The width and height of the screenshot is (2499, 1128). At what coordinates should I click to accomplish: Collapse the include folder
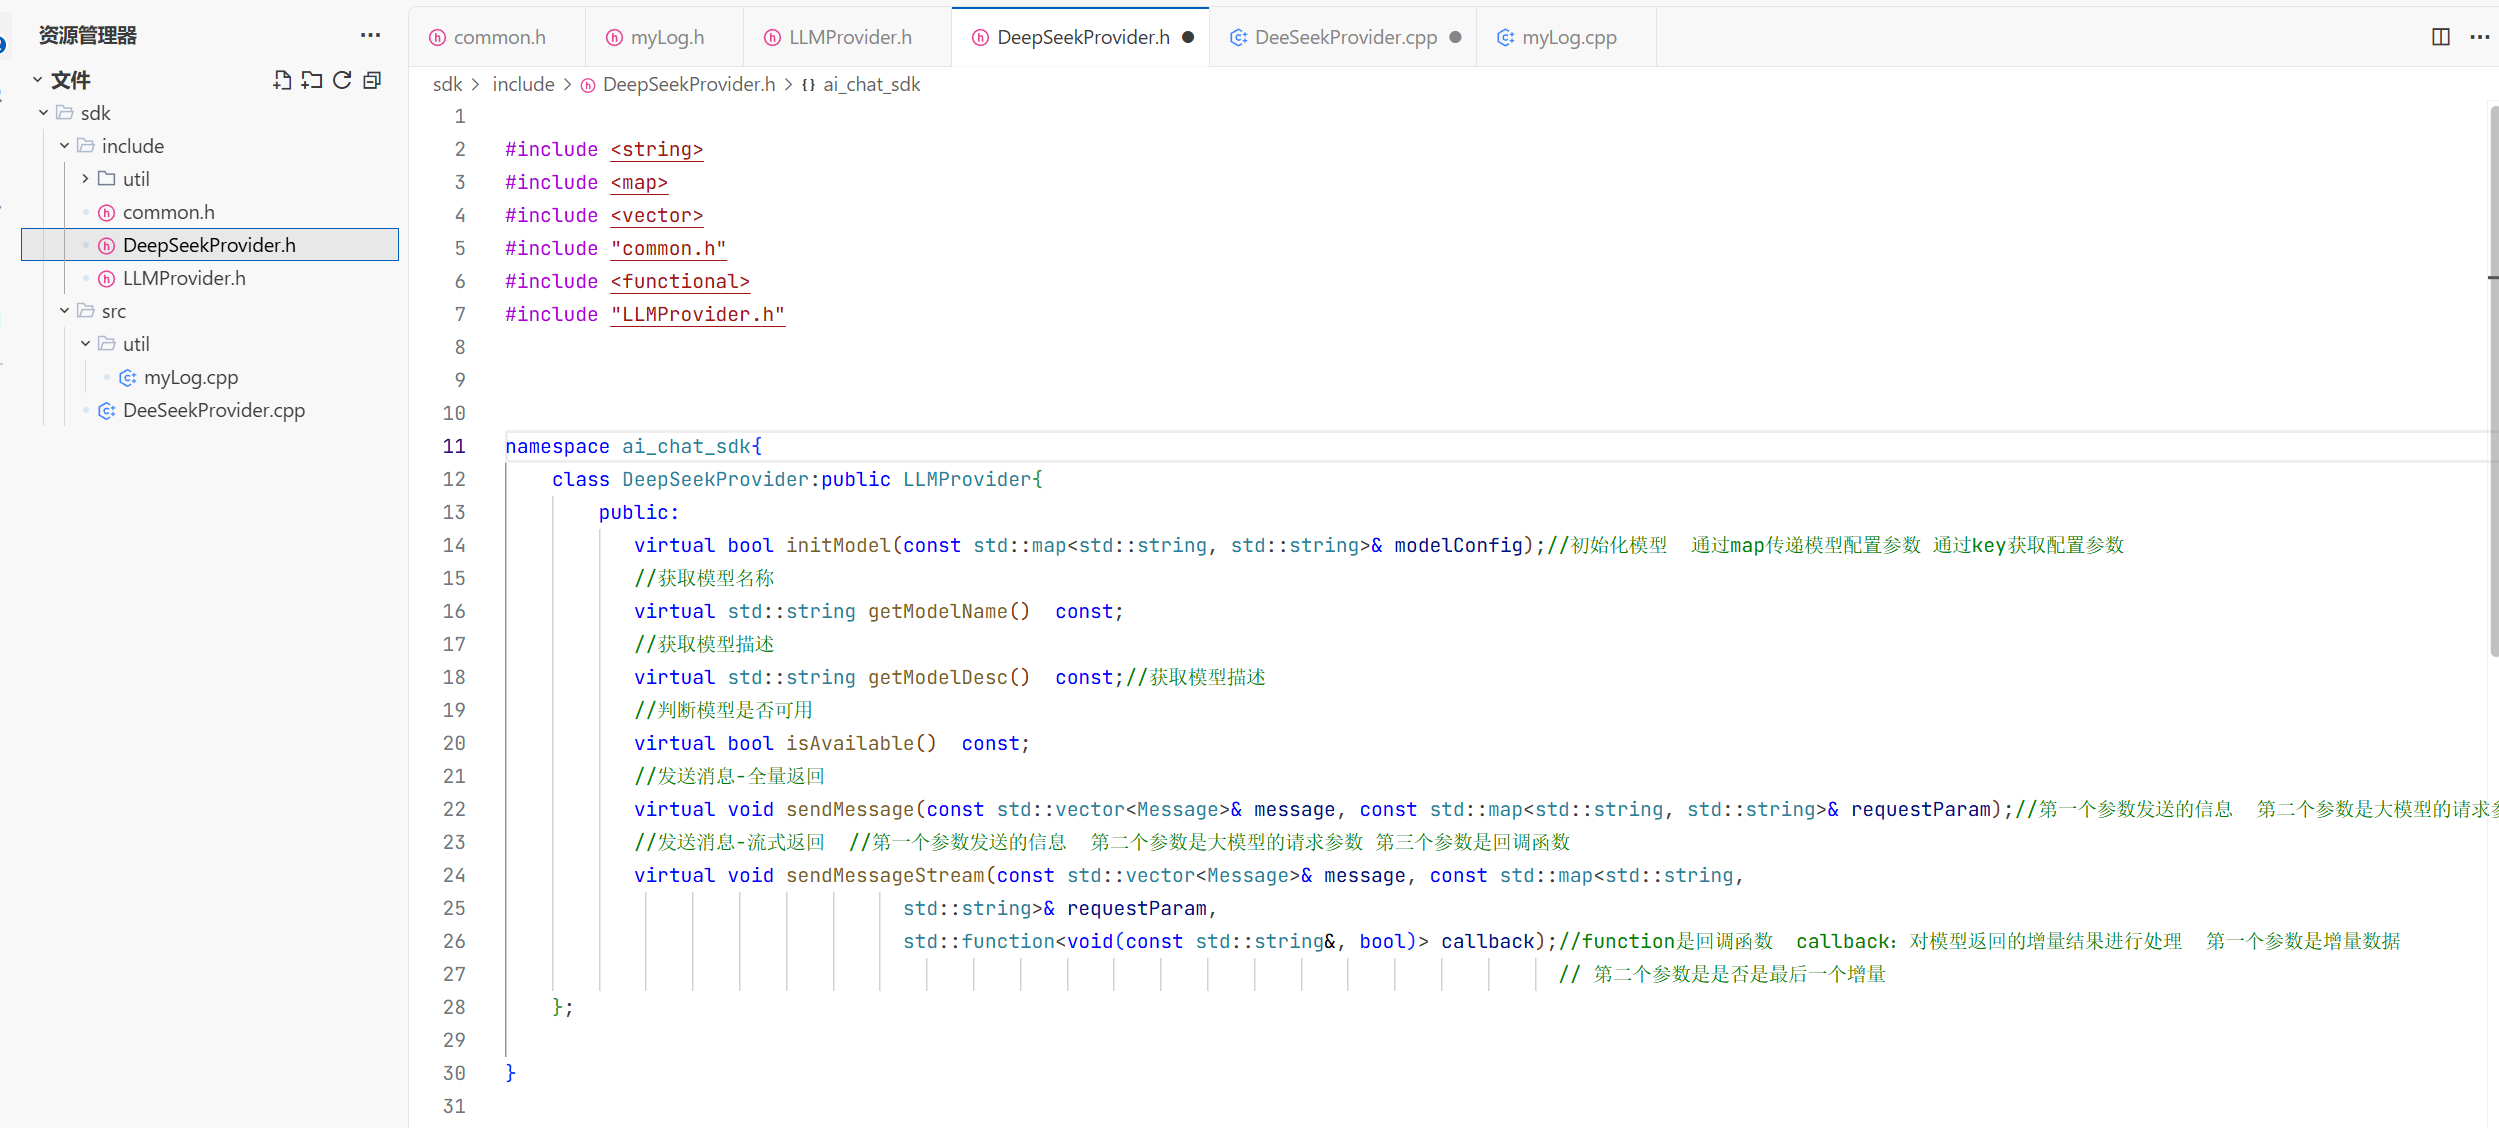(x=64, y=146)
